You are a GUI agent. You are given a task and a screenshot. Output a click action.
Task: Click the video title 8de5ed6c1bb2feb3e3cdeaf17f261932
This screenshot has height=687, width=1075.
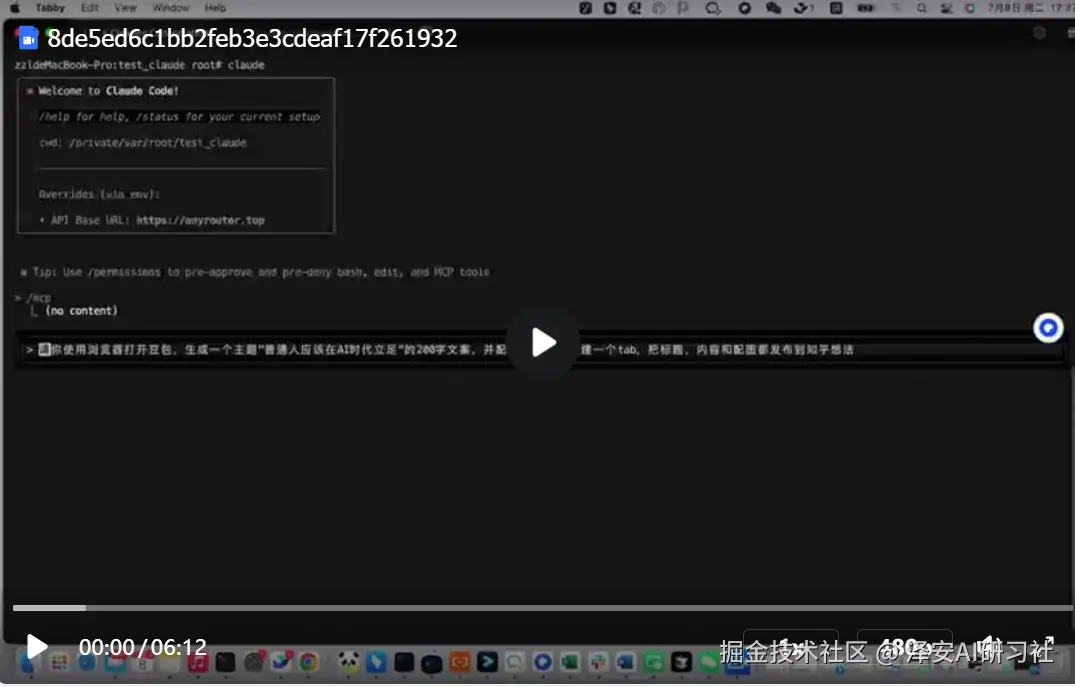tap(252, 38)
